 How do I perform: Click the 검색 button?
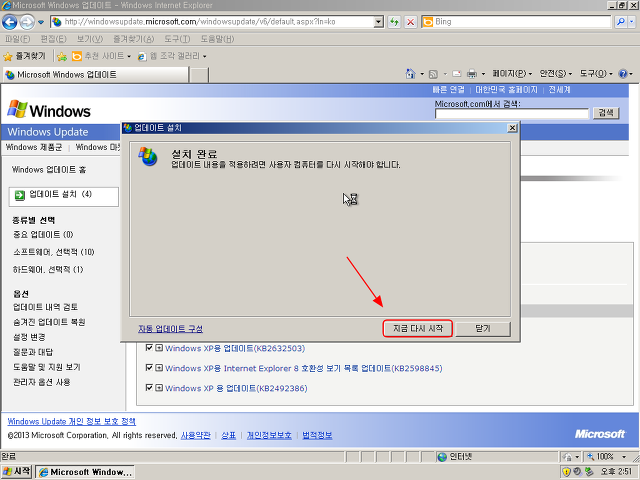click(x=606, y=113)
